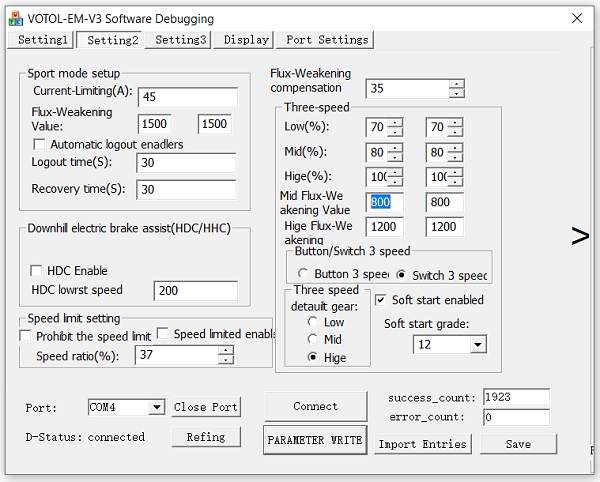Click the Import Entries button
The image size is (600, 482).
point(422,444)
